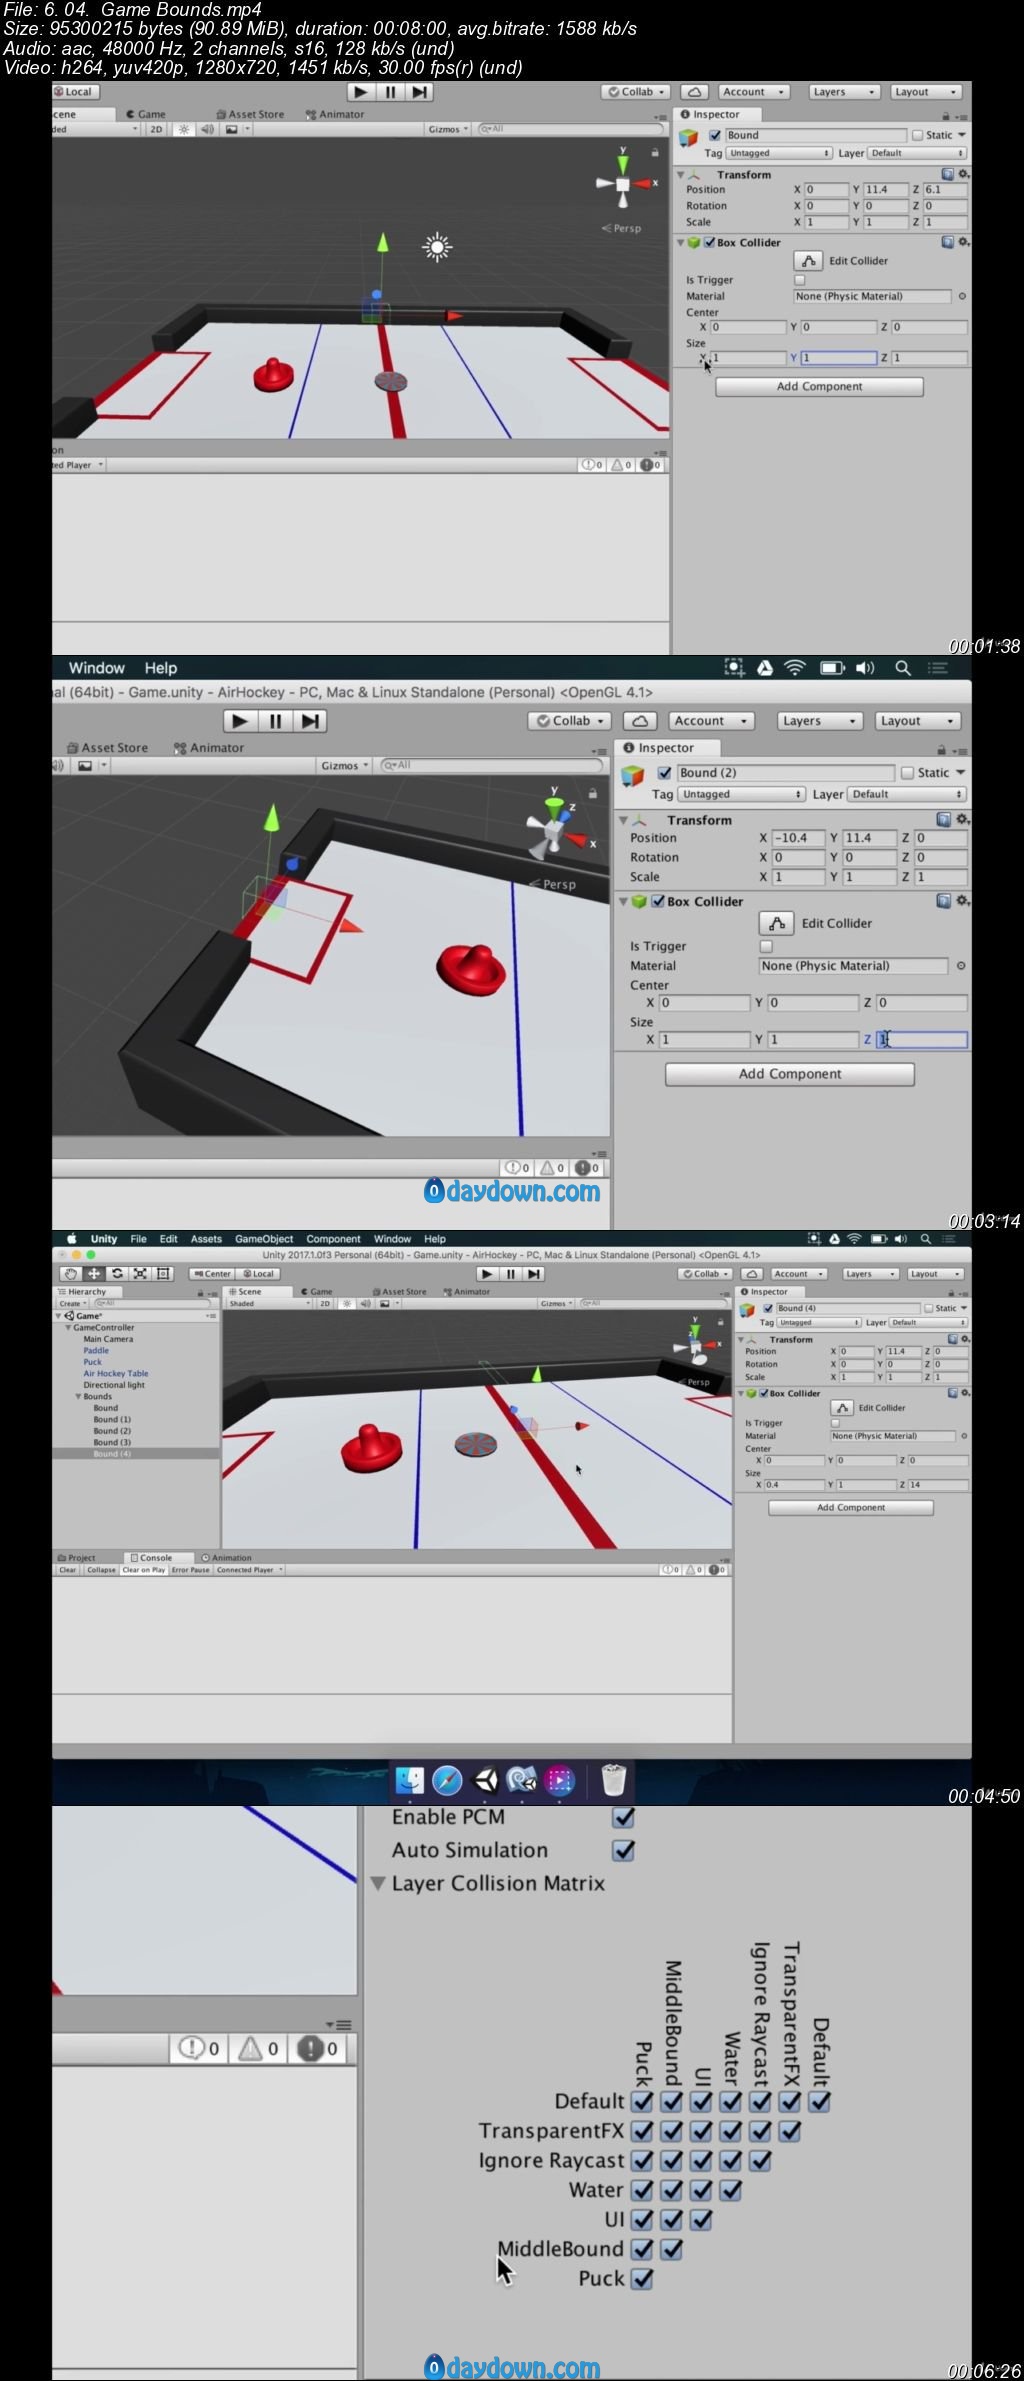Open the Hierarchy Create dropdown

[x=74, y=1304]
